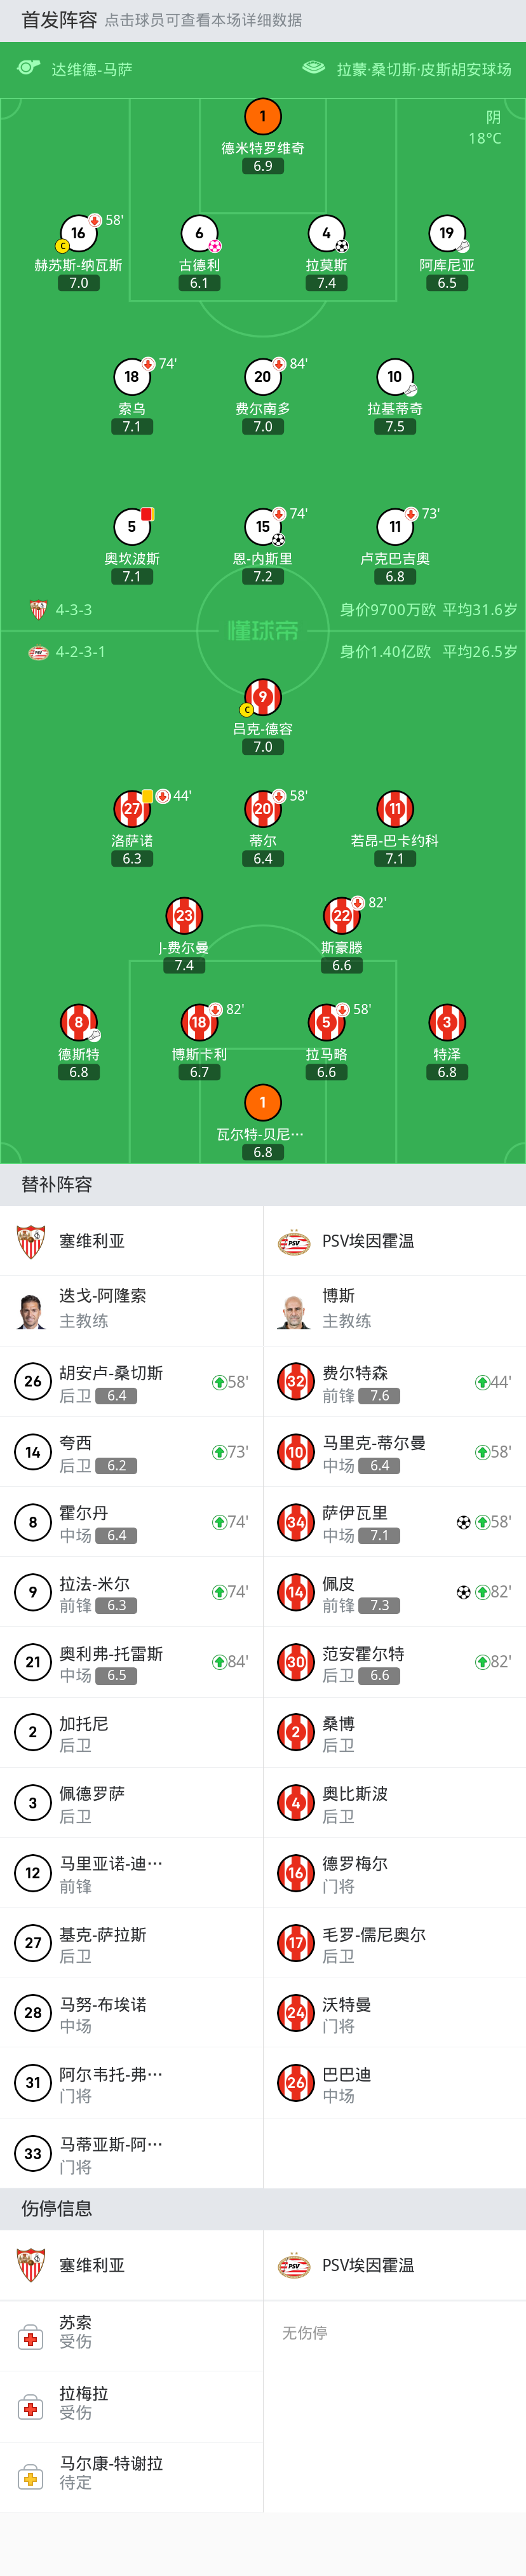
Task: Select PSV player 27 洛萨诺 jersey icon
Action: [x=132, y=809]
